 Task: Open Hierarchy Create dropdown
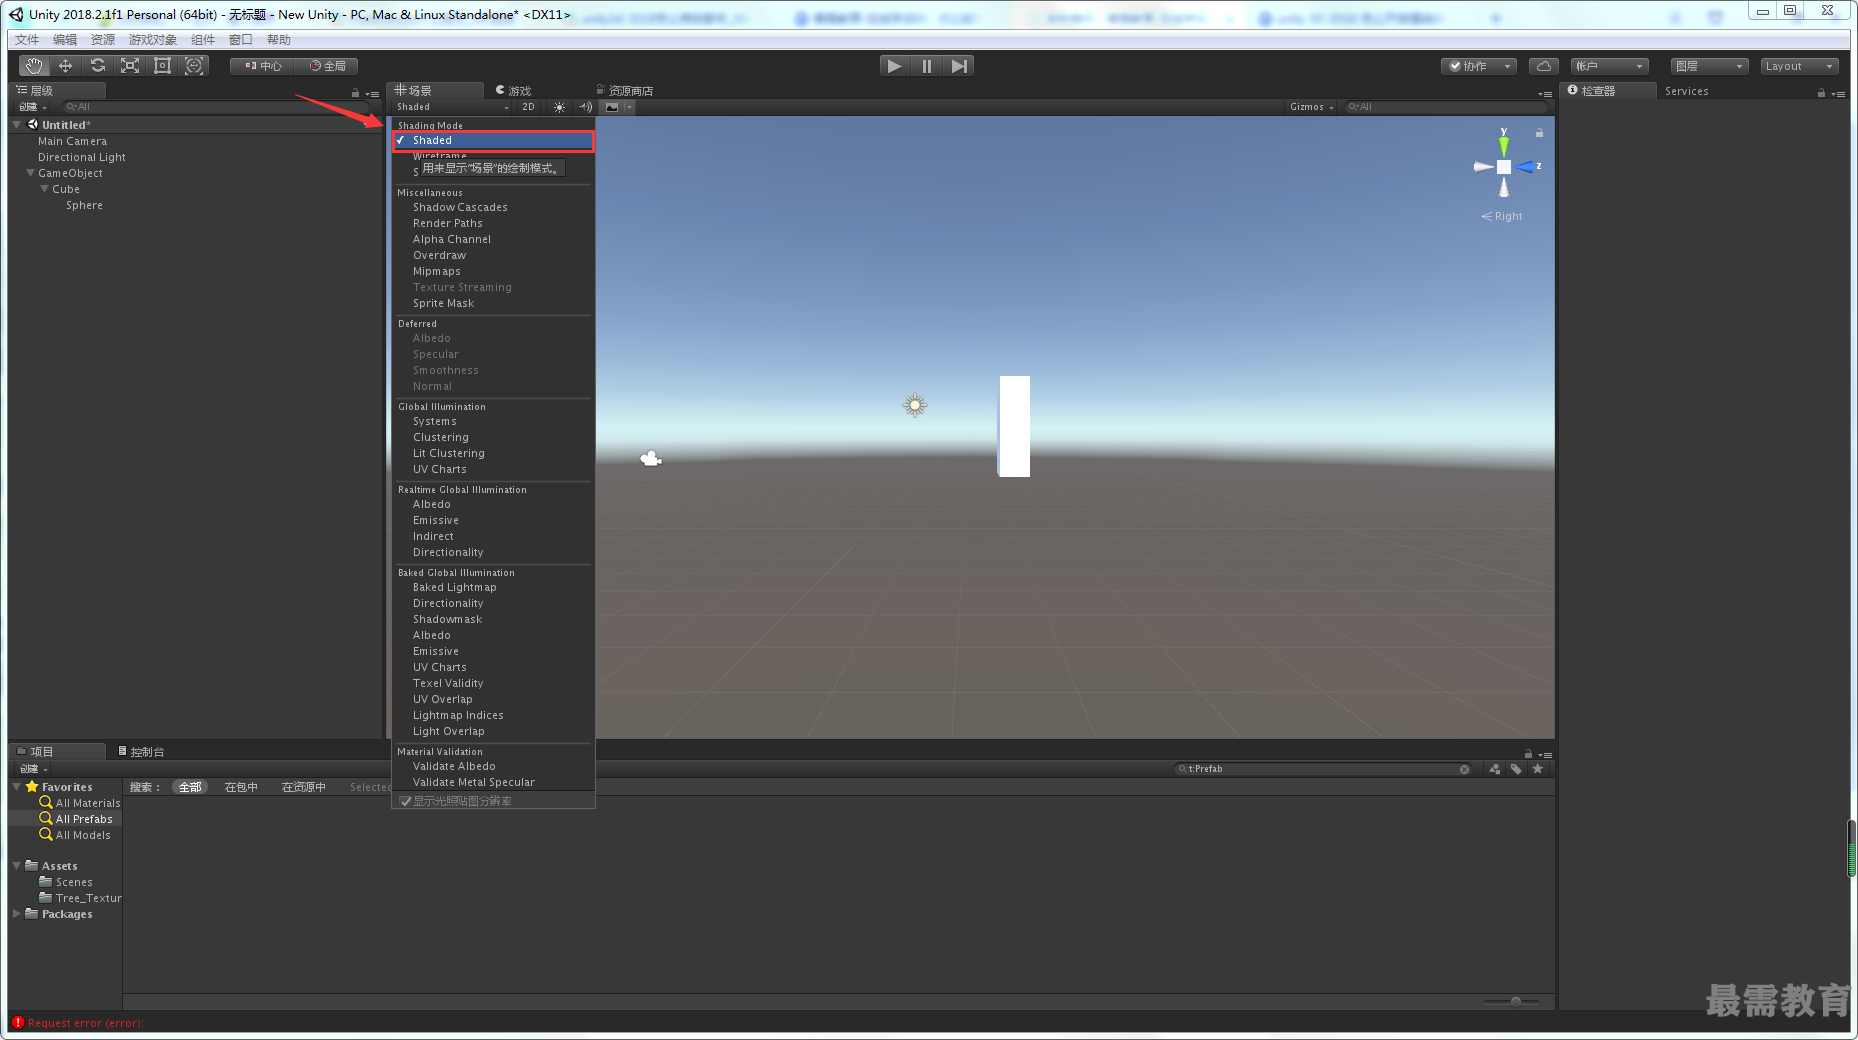pyautogui.click(x=33, y=107)
